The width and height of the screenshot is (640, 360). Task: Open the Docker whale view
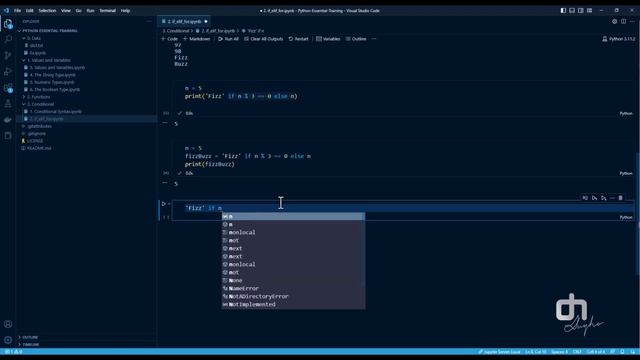[x=8, y=120]
